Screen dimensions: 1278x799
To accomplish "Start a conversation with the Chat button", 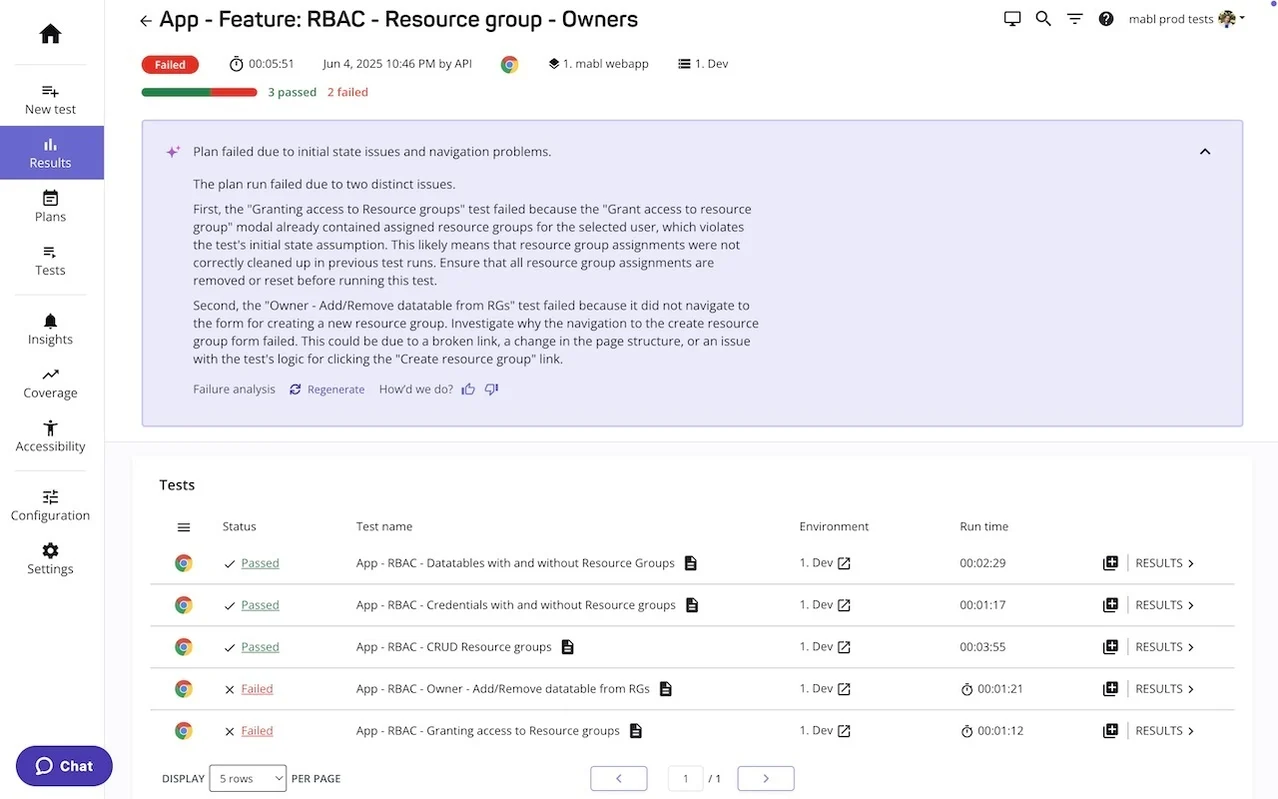I will [63, 765].
